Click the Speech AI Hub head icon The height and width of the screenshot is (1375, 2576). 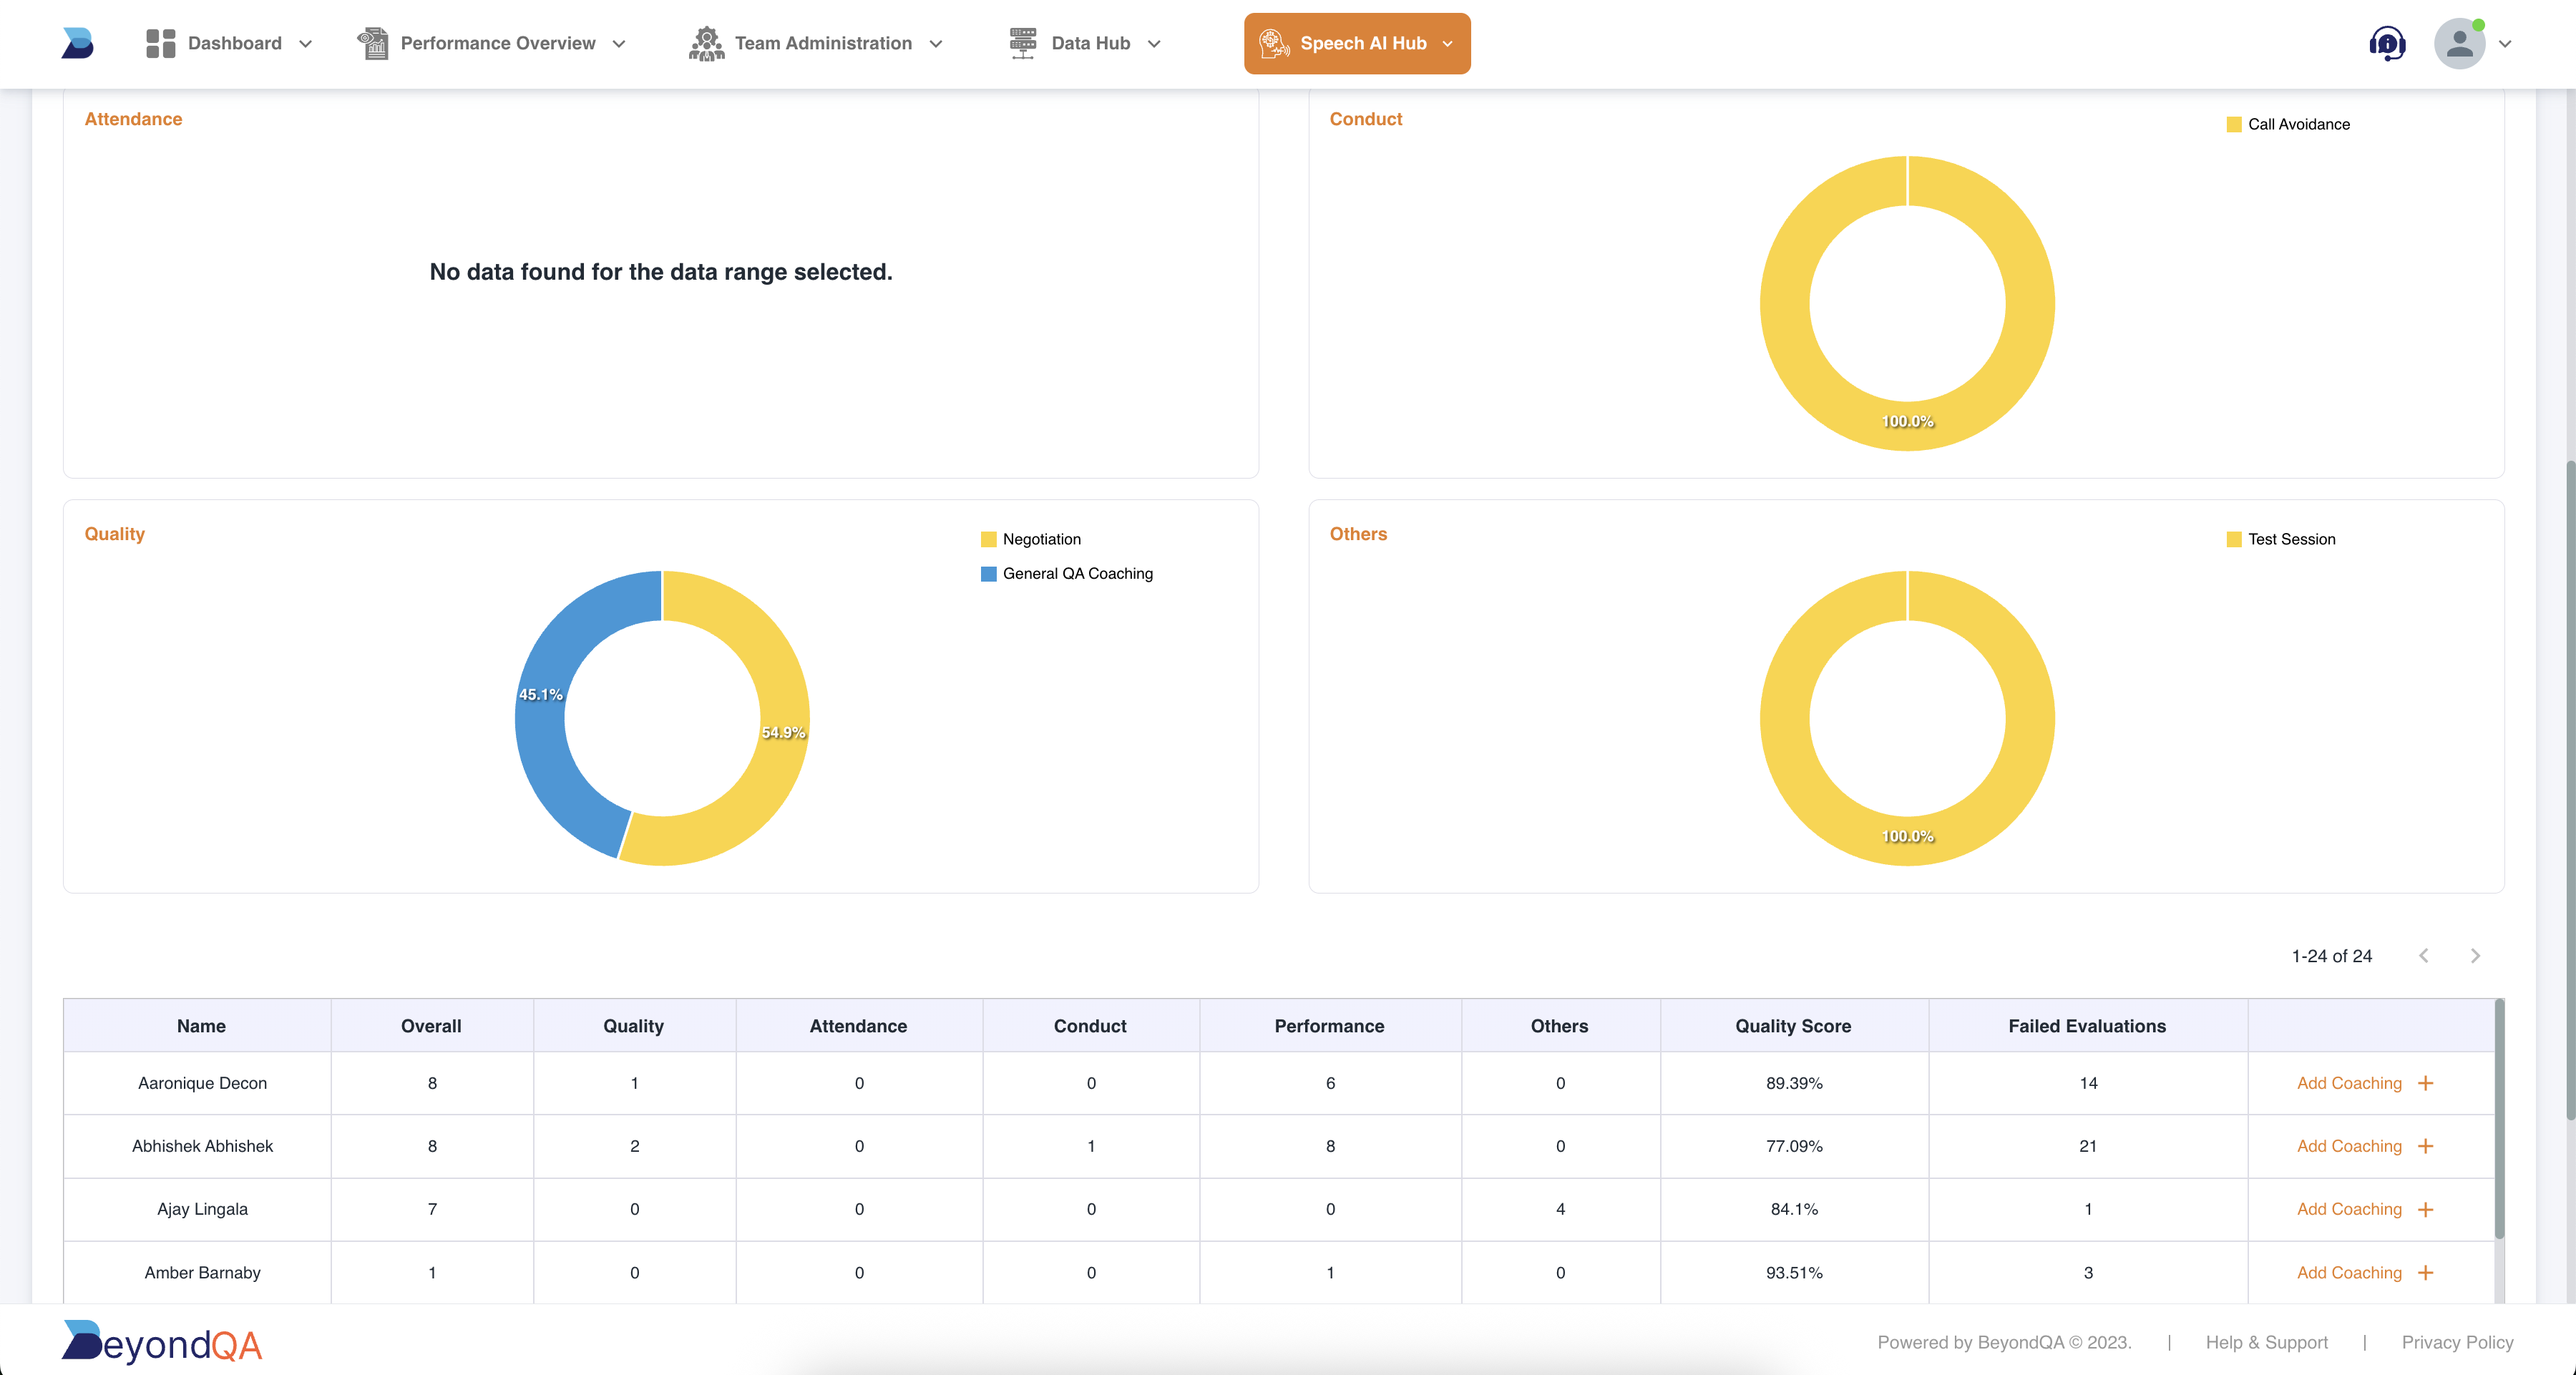pyautogui.click(x=1273, y=43)
